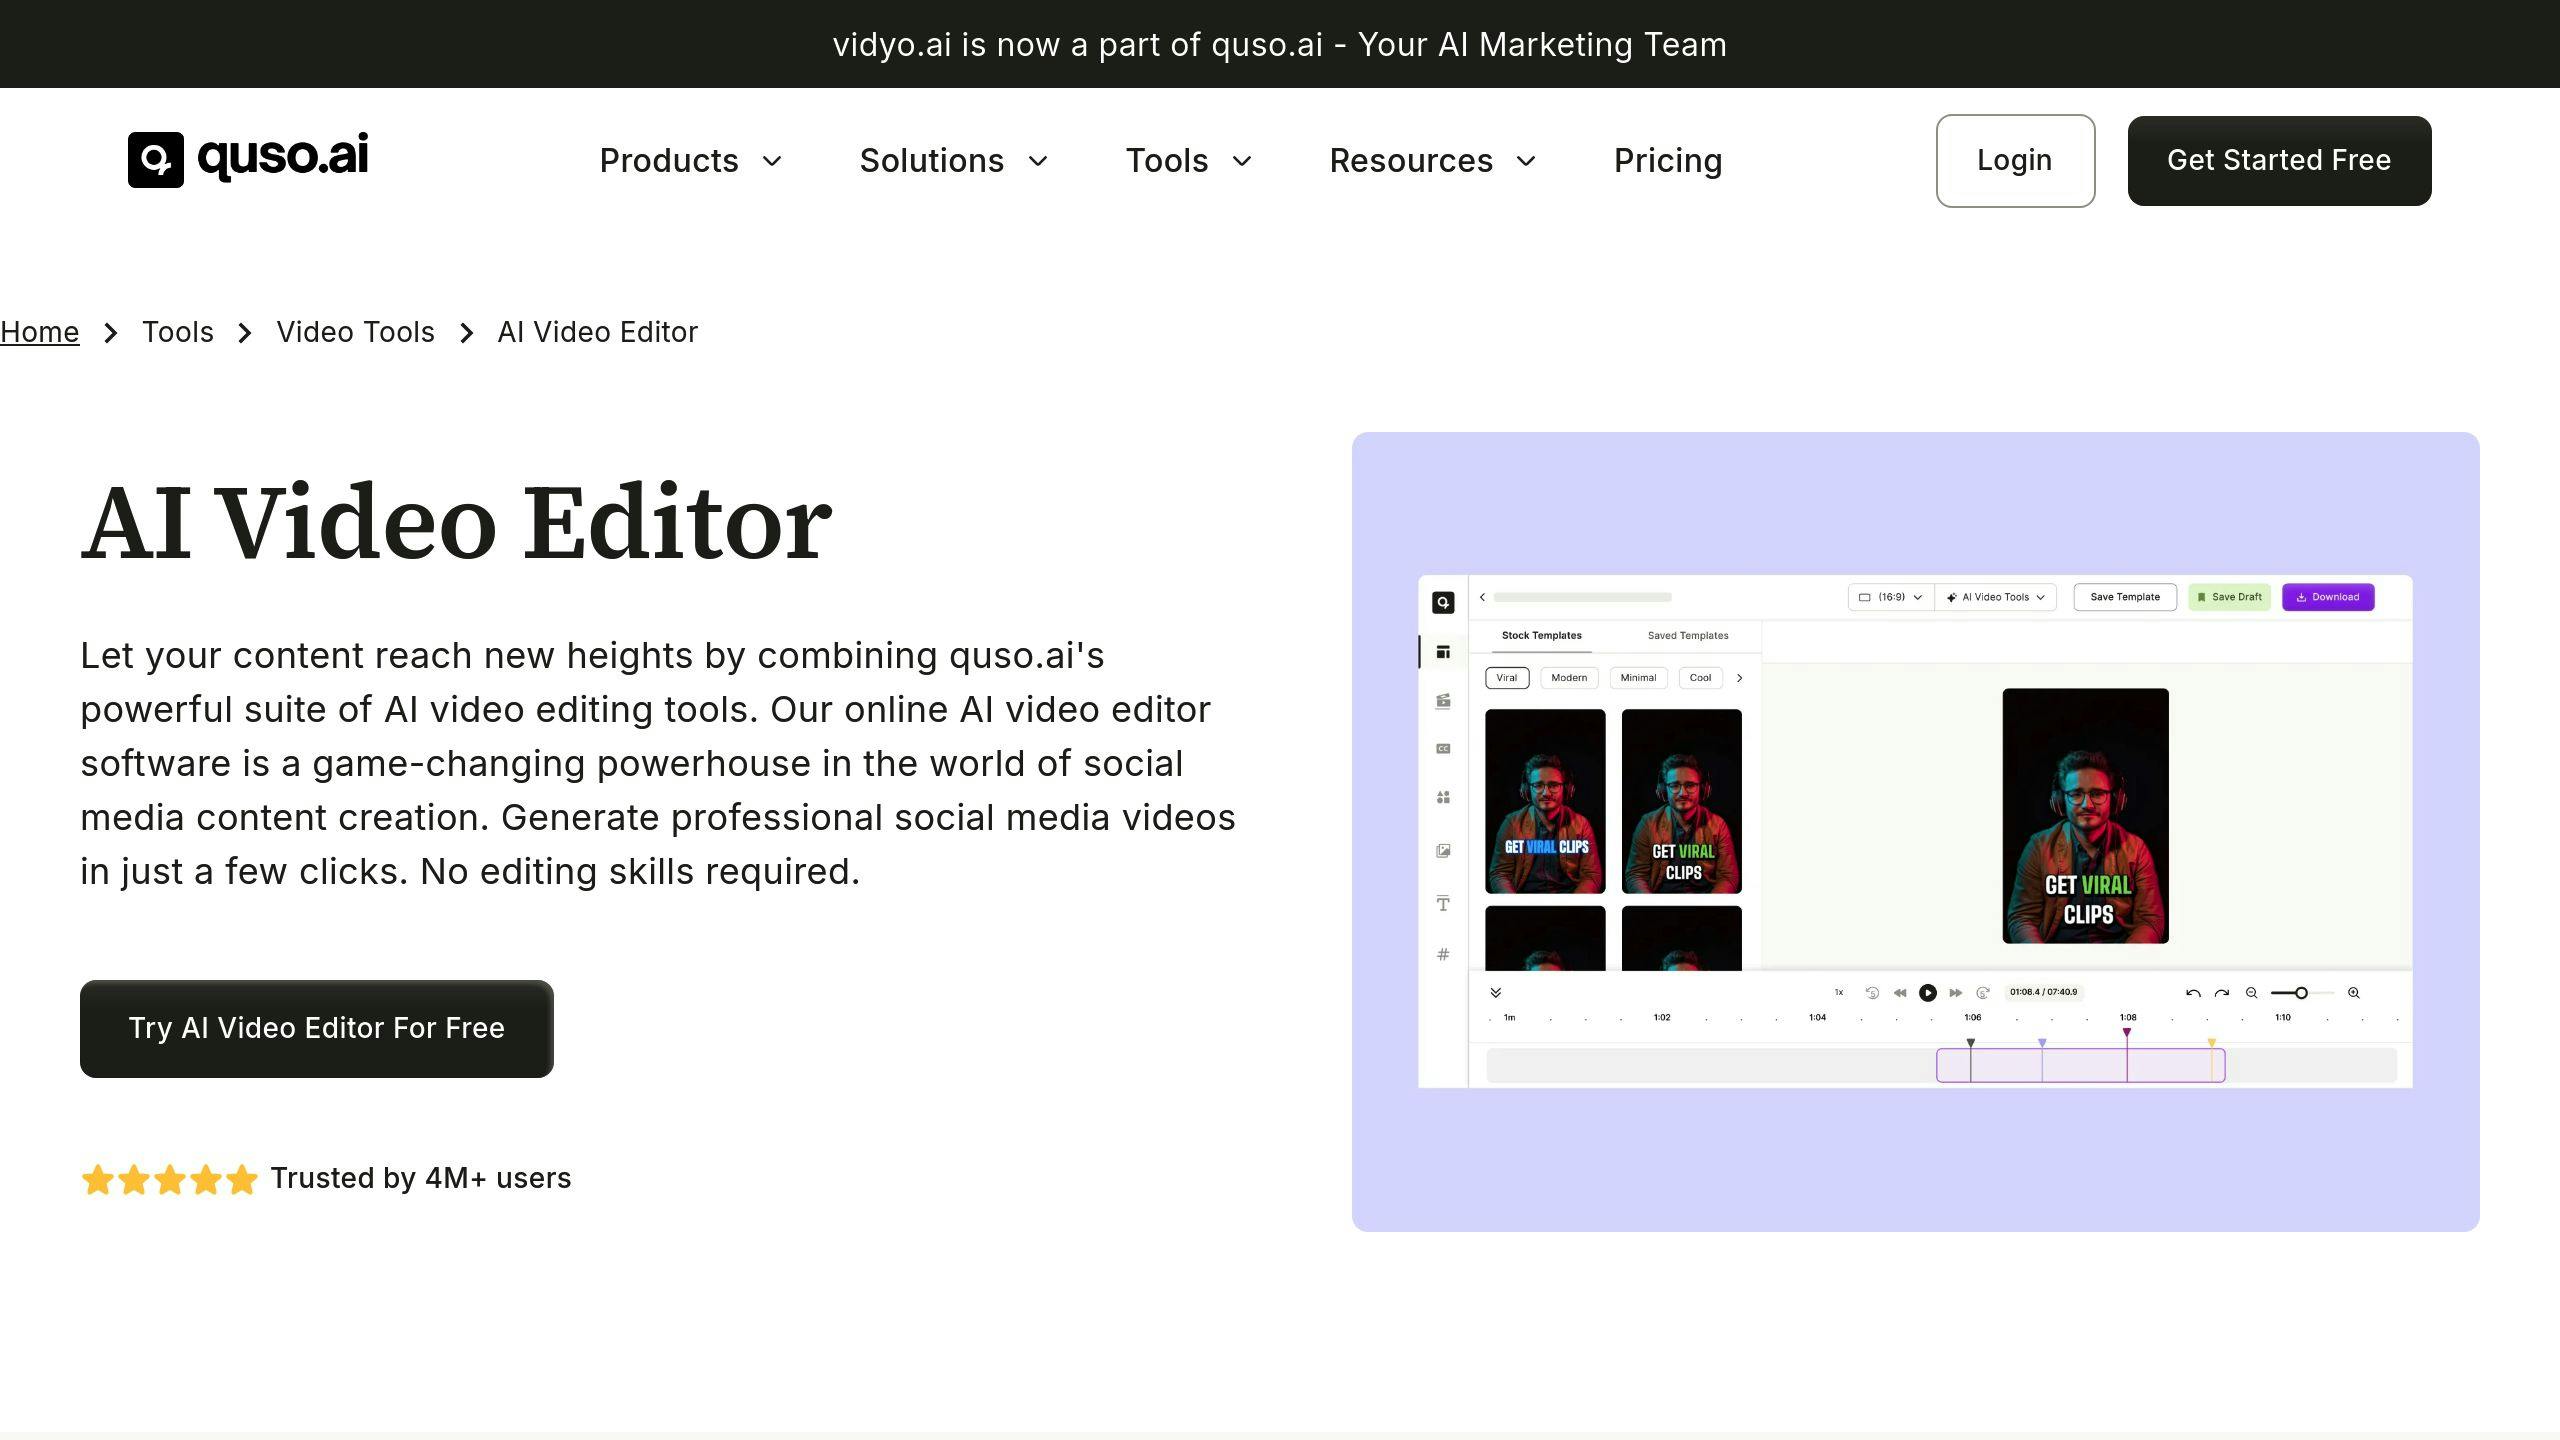Open the image media icon in editor sidebar
The width and height of the screenshot is (2560, 1440).
(x=1443, y=851)
